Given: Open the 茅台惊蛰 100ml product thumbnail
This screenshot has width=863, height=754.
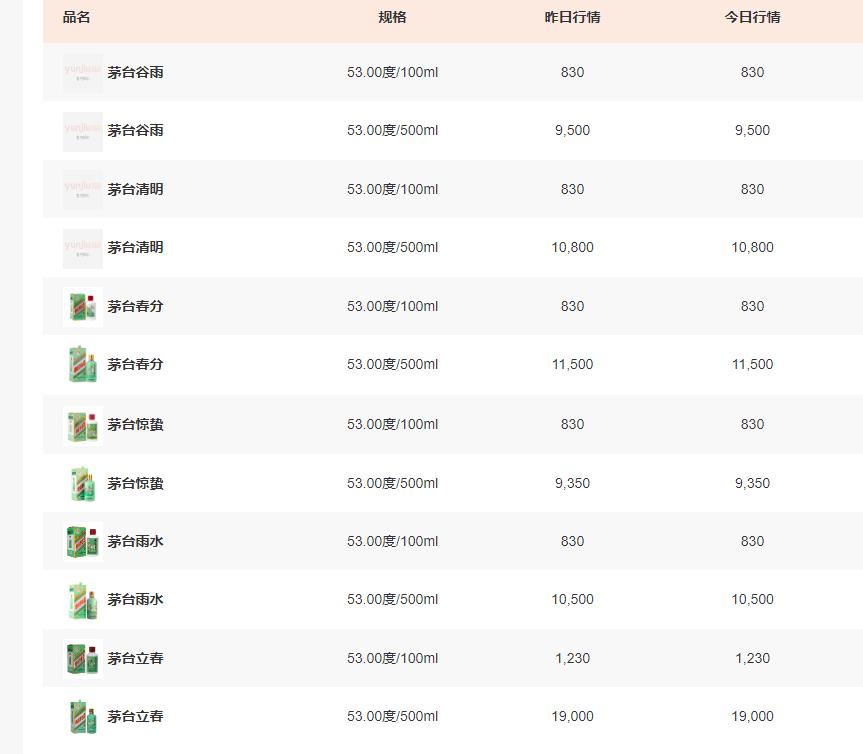Looking at the screenshot, I should tap(83, 425).
